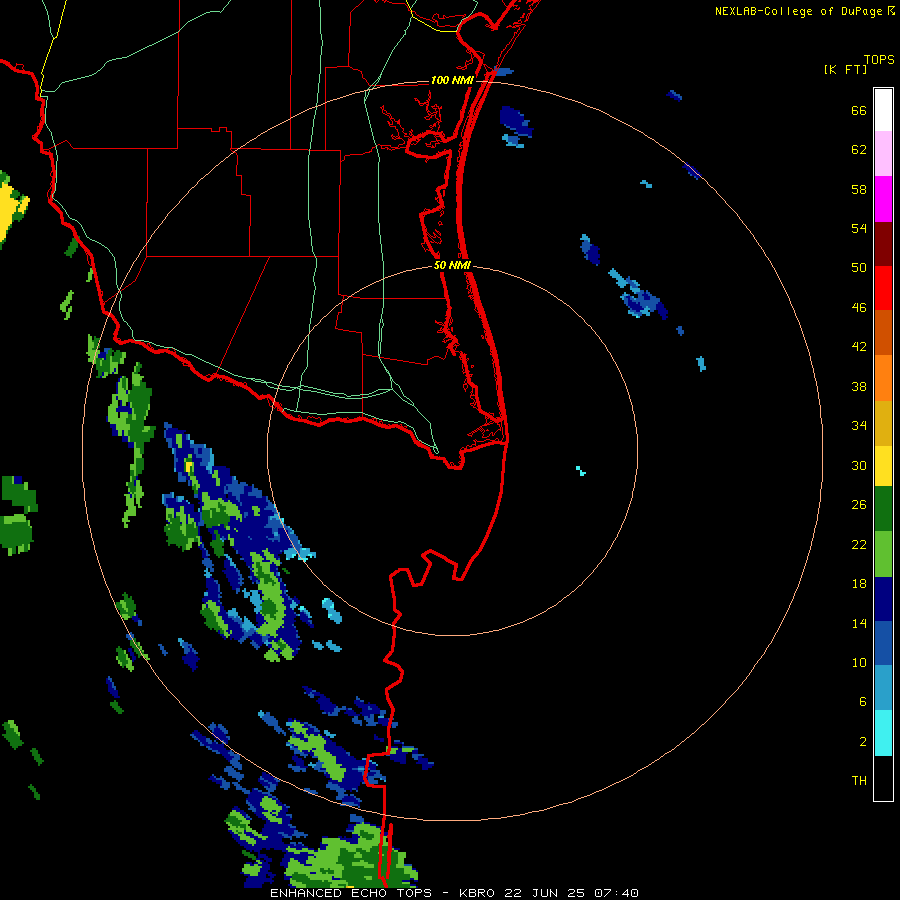Click the 50 legend value
900x900 pixels.
pyautogui.click(x=859, y=268)
